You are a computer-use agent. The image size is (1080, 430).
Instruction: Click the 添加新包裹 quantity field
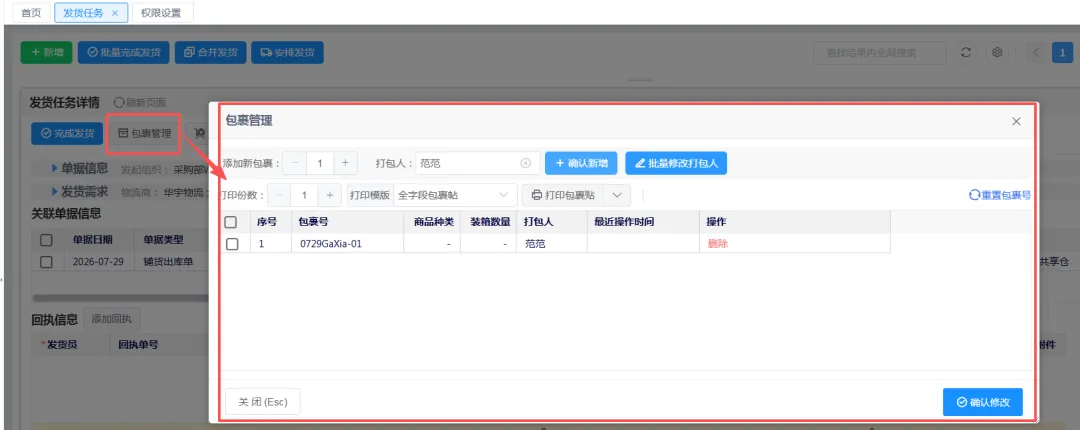[x=320, y=163]
